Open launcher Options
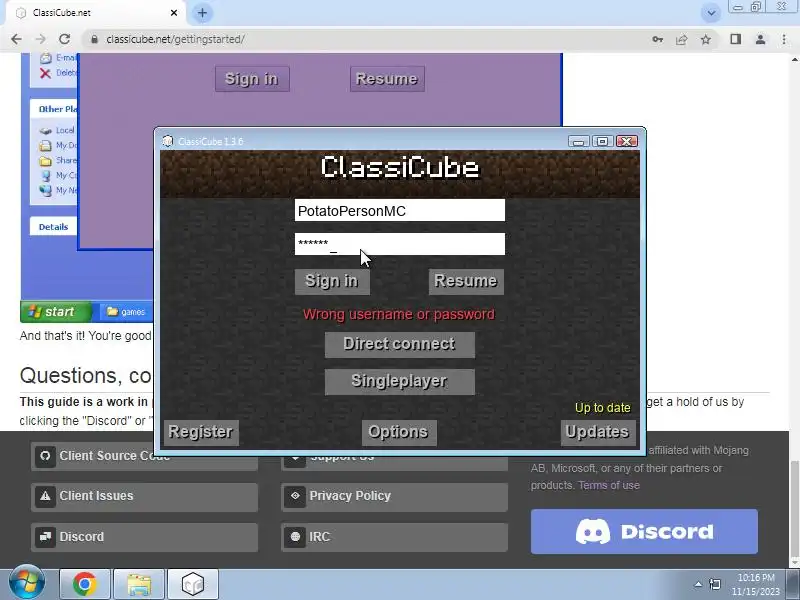 tap(399, 433)
